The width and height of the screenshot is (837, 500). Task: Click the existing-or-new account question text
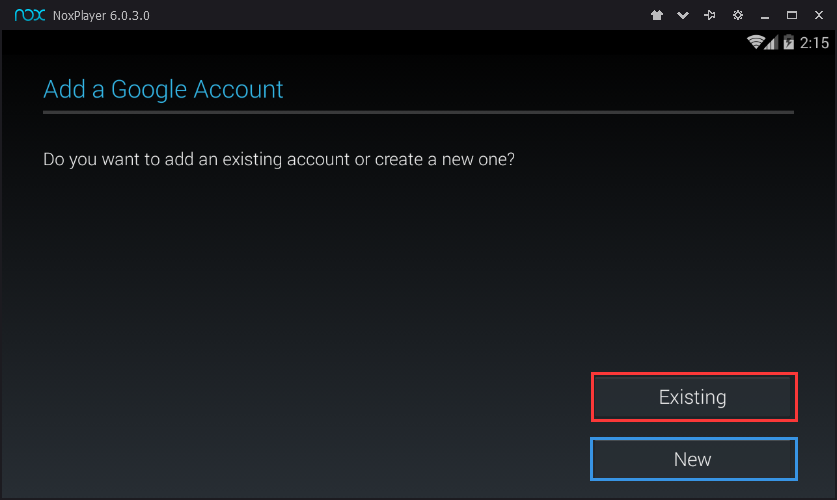coord(279,160)
